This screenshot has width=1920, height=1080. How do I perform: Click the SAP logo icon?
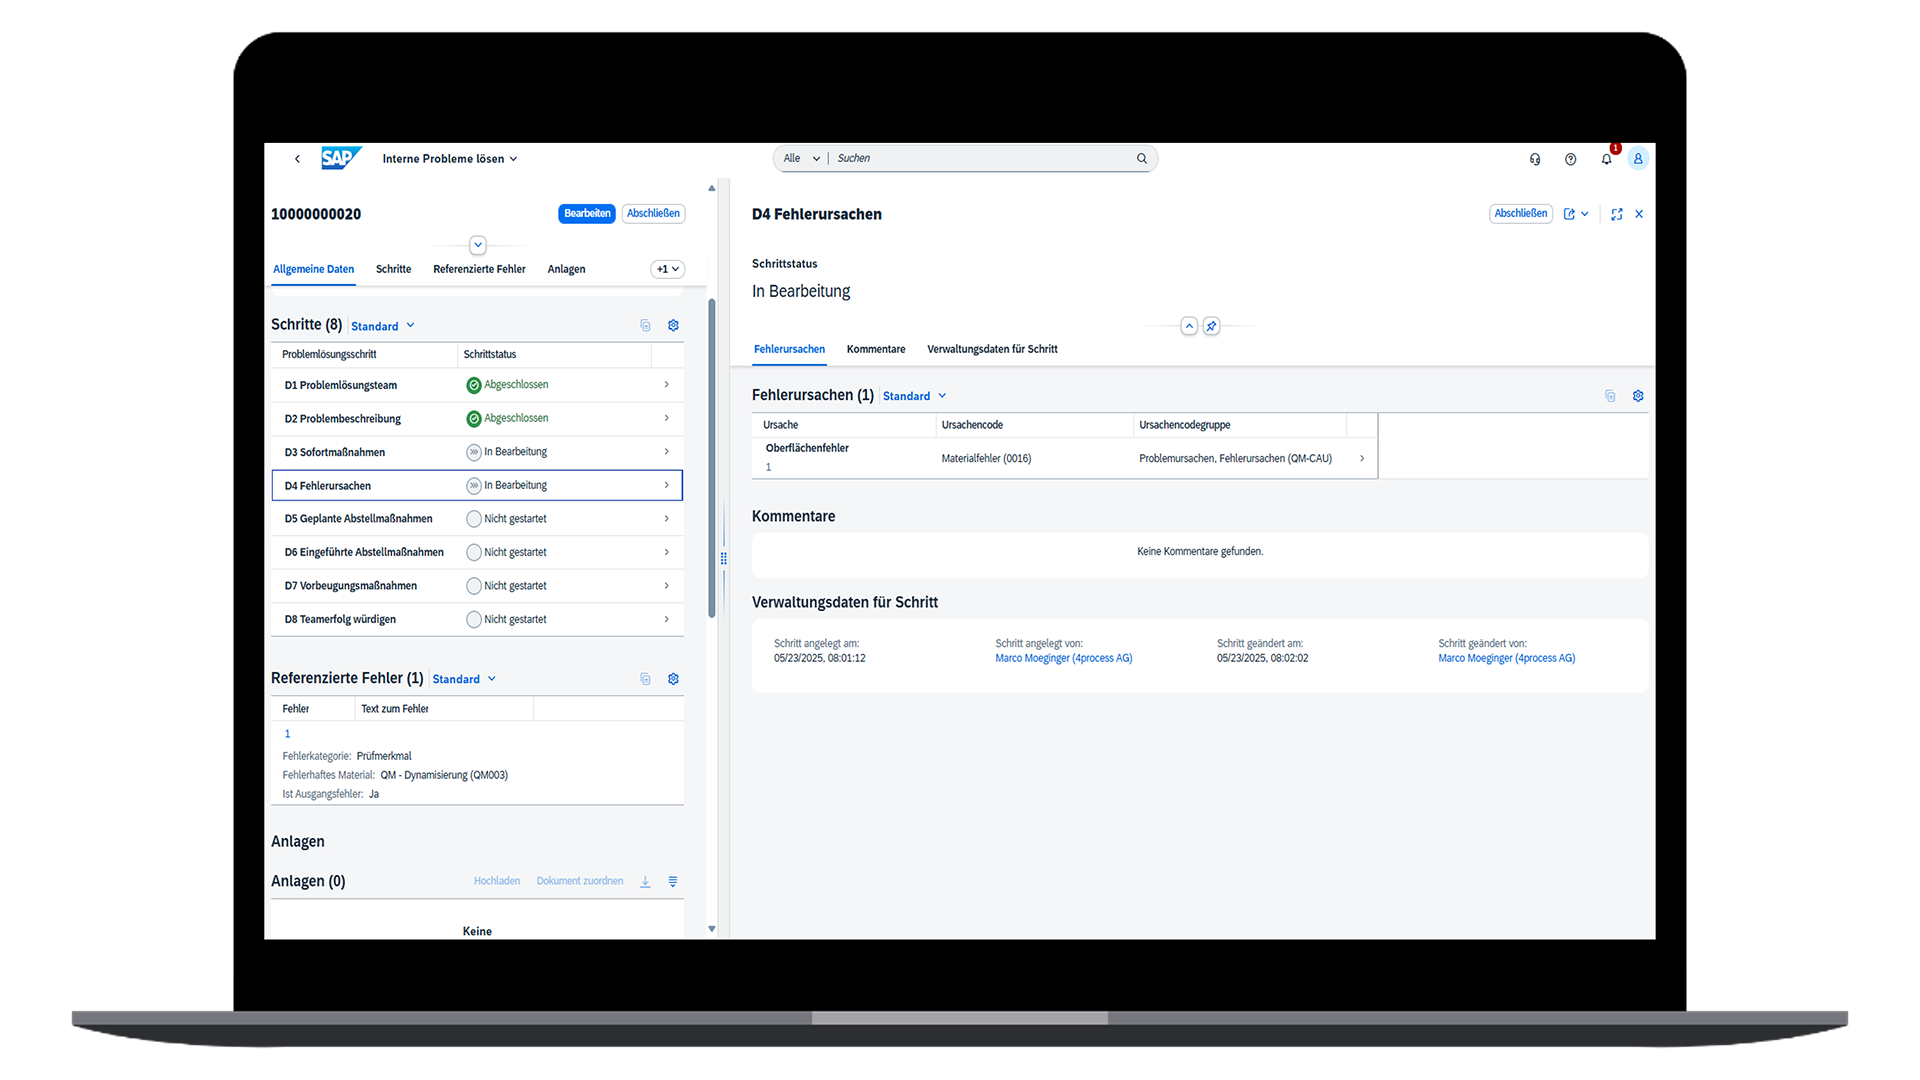[339, 158]
